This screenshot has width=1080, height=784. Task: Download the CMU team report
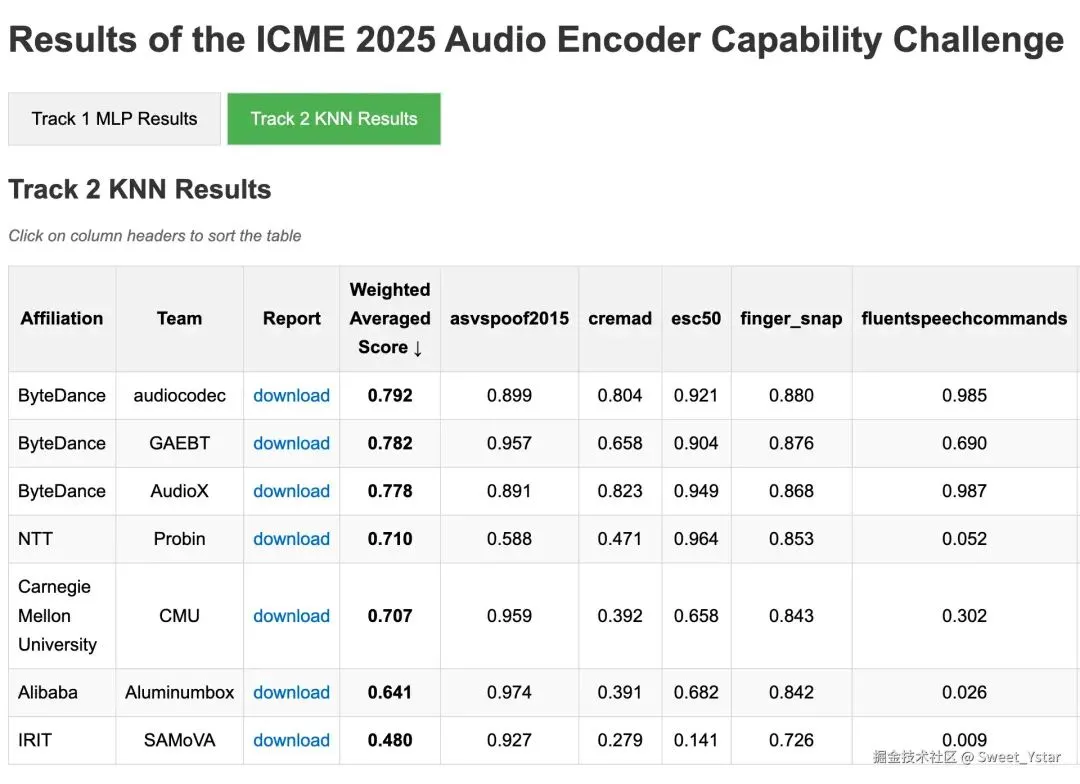pyautogui.click(x=291, y=616)
